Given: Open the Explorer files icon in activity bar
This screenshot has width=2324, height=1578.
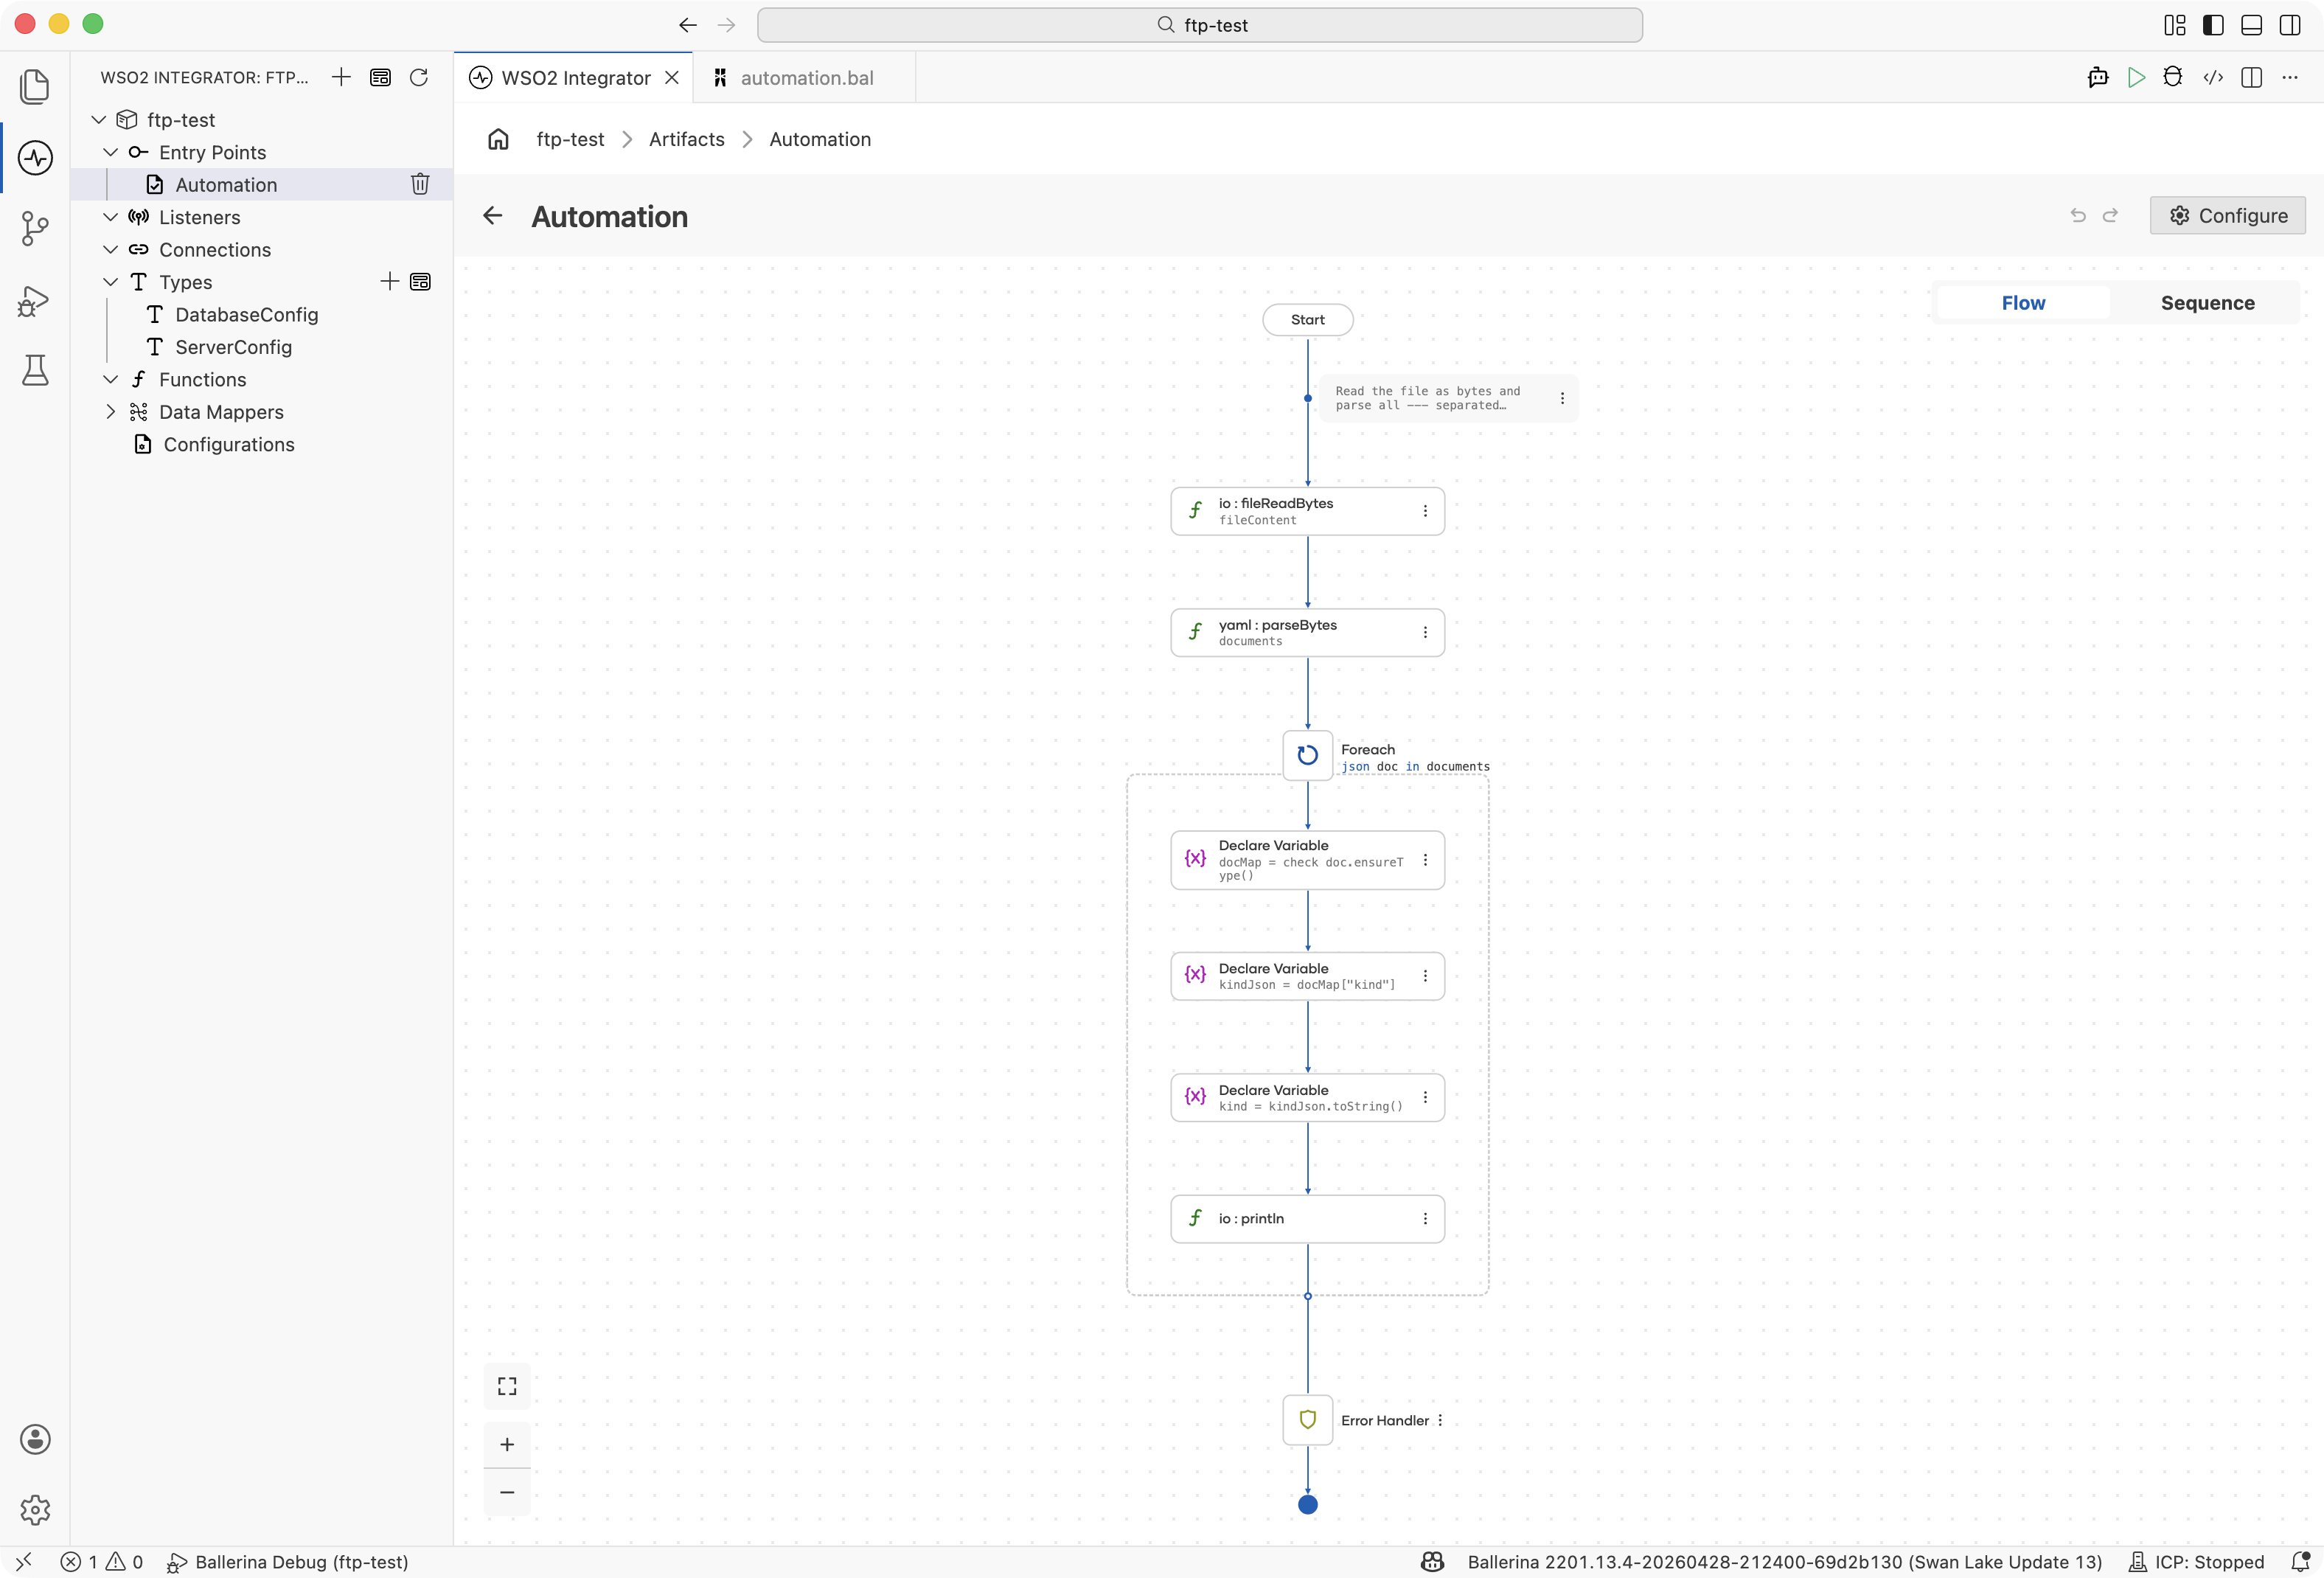Looking at the screenshot, I should (x=35, y=86).
